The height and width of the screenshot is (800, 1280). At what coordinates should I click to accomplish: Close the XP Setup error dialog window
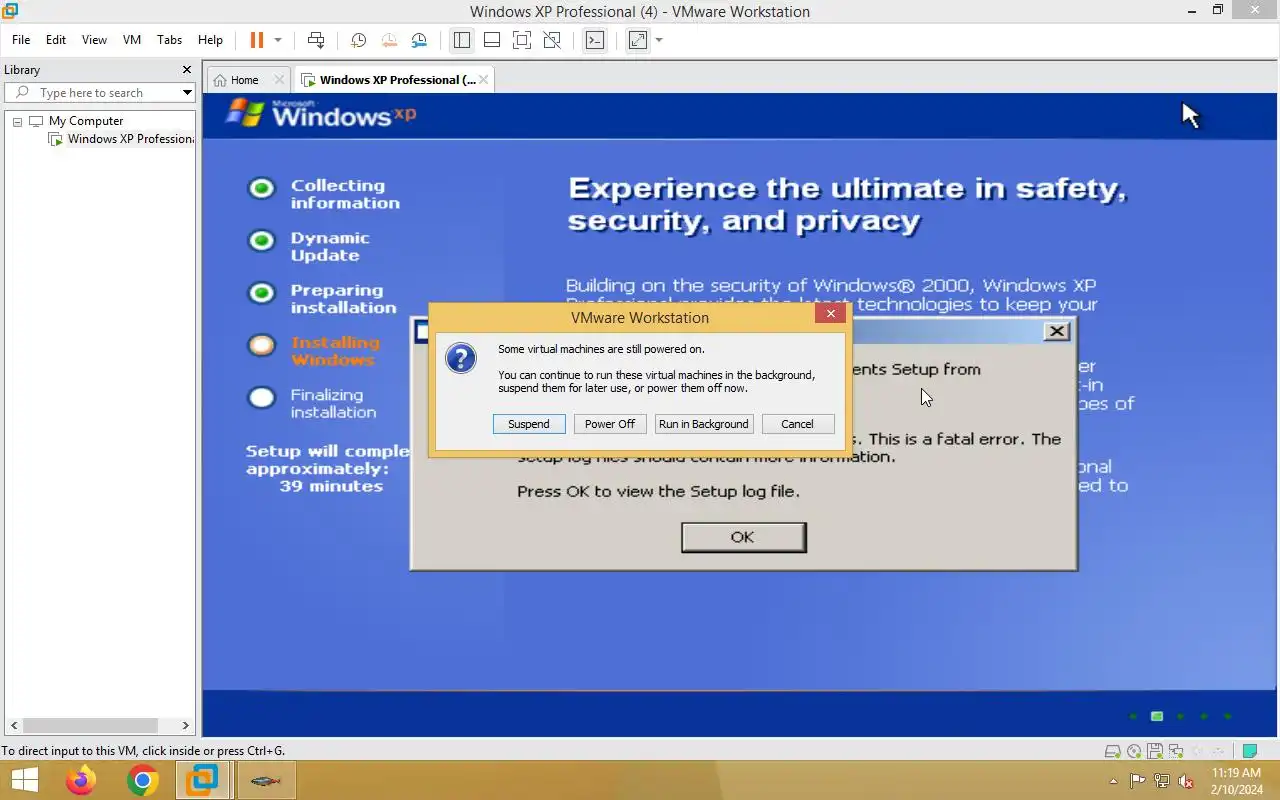[1057, 331]
